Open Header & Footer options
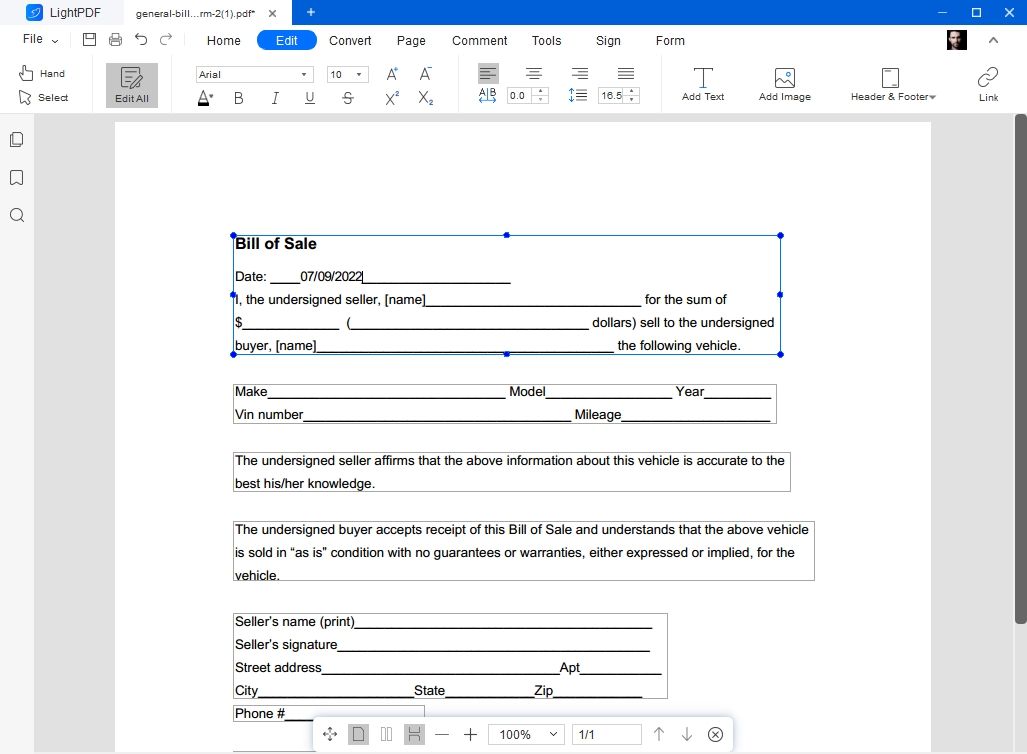1027x754 pixels. point(892,84)
